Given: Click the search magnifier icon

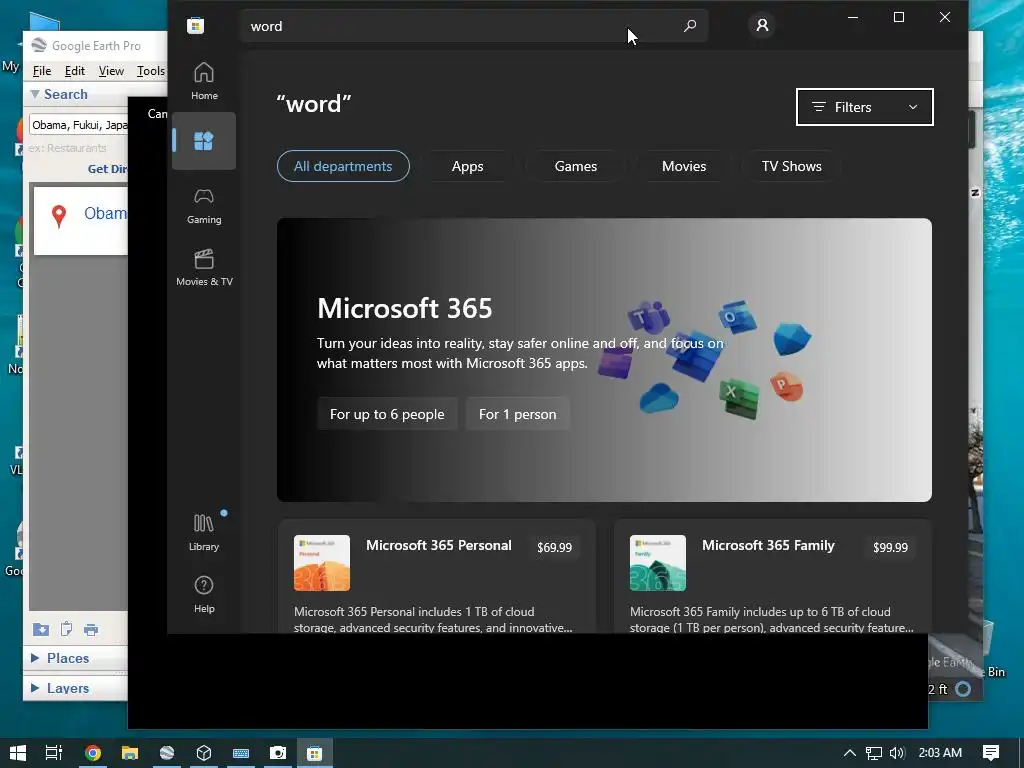Looking at the screenshot, I should click(x=690, y=26).
